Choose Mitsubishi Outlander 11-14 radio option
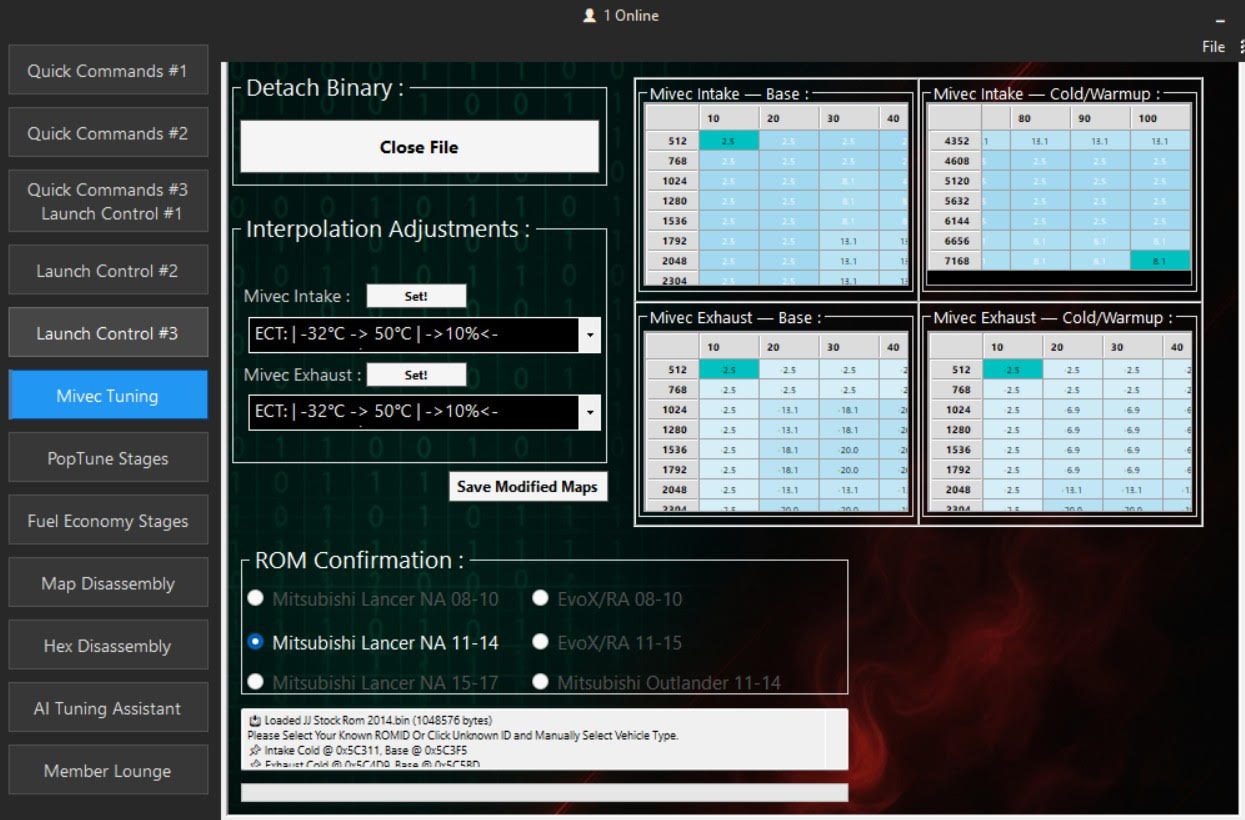 pos(541,682)
